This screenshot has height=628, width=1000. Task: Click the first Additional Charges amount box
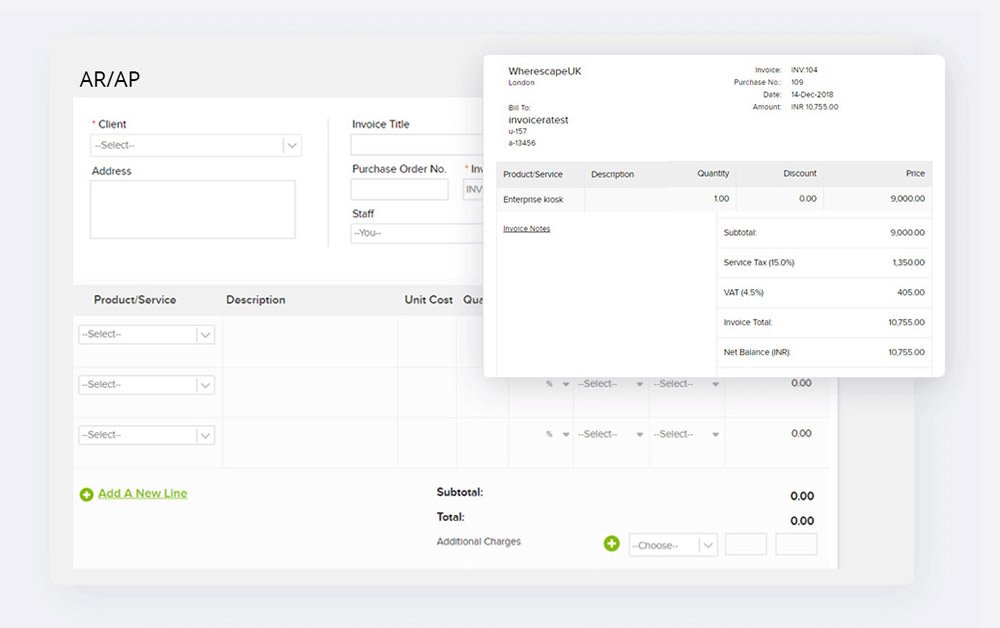[746, 544]
